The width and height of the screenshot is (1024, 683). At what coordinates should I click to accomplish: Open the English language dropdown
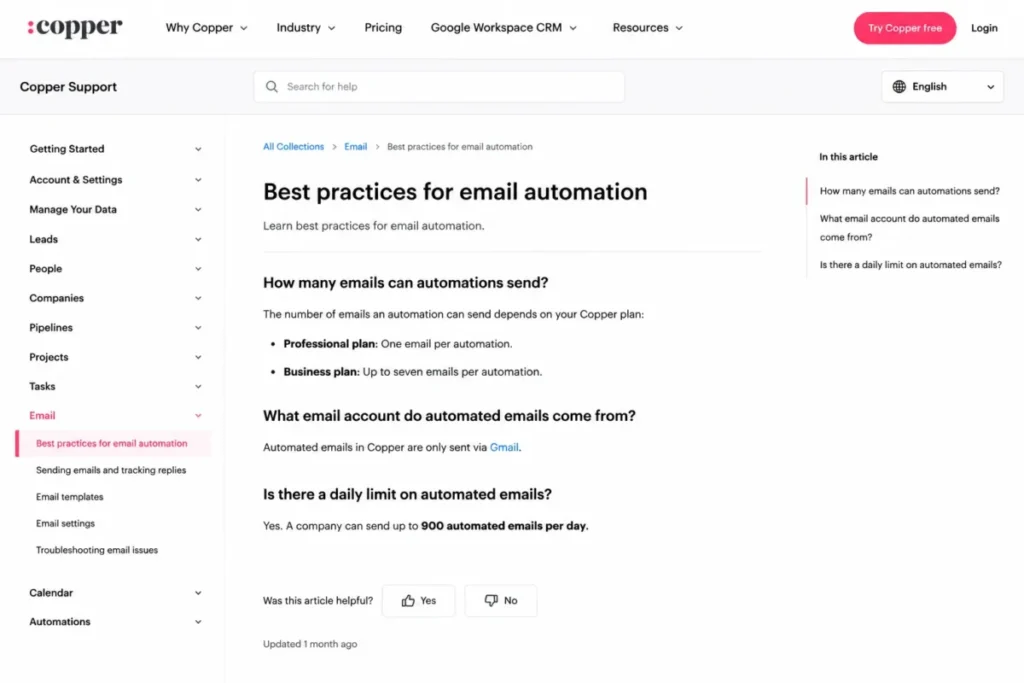tap(942, 87)
